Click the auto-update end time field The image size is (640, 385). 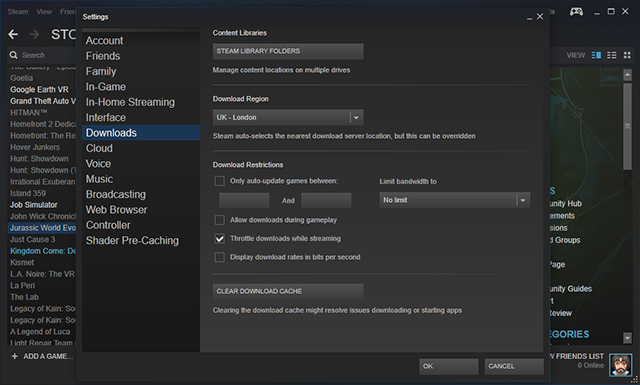326,200
